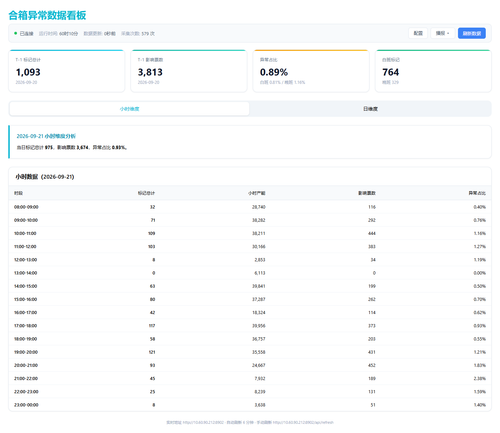
Task: Select the 764 card value
Action: coord(390,72)
